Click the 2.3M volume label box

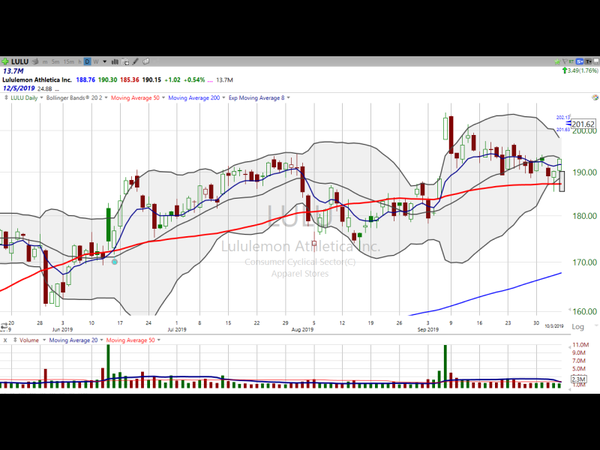[x=578, y=380]
